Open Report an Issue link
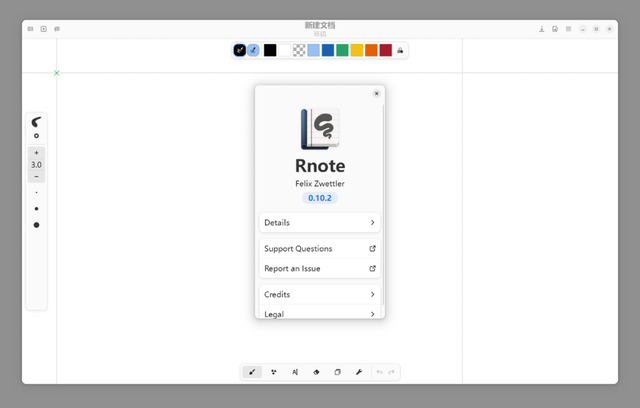 pos(320,268)
